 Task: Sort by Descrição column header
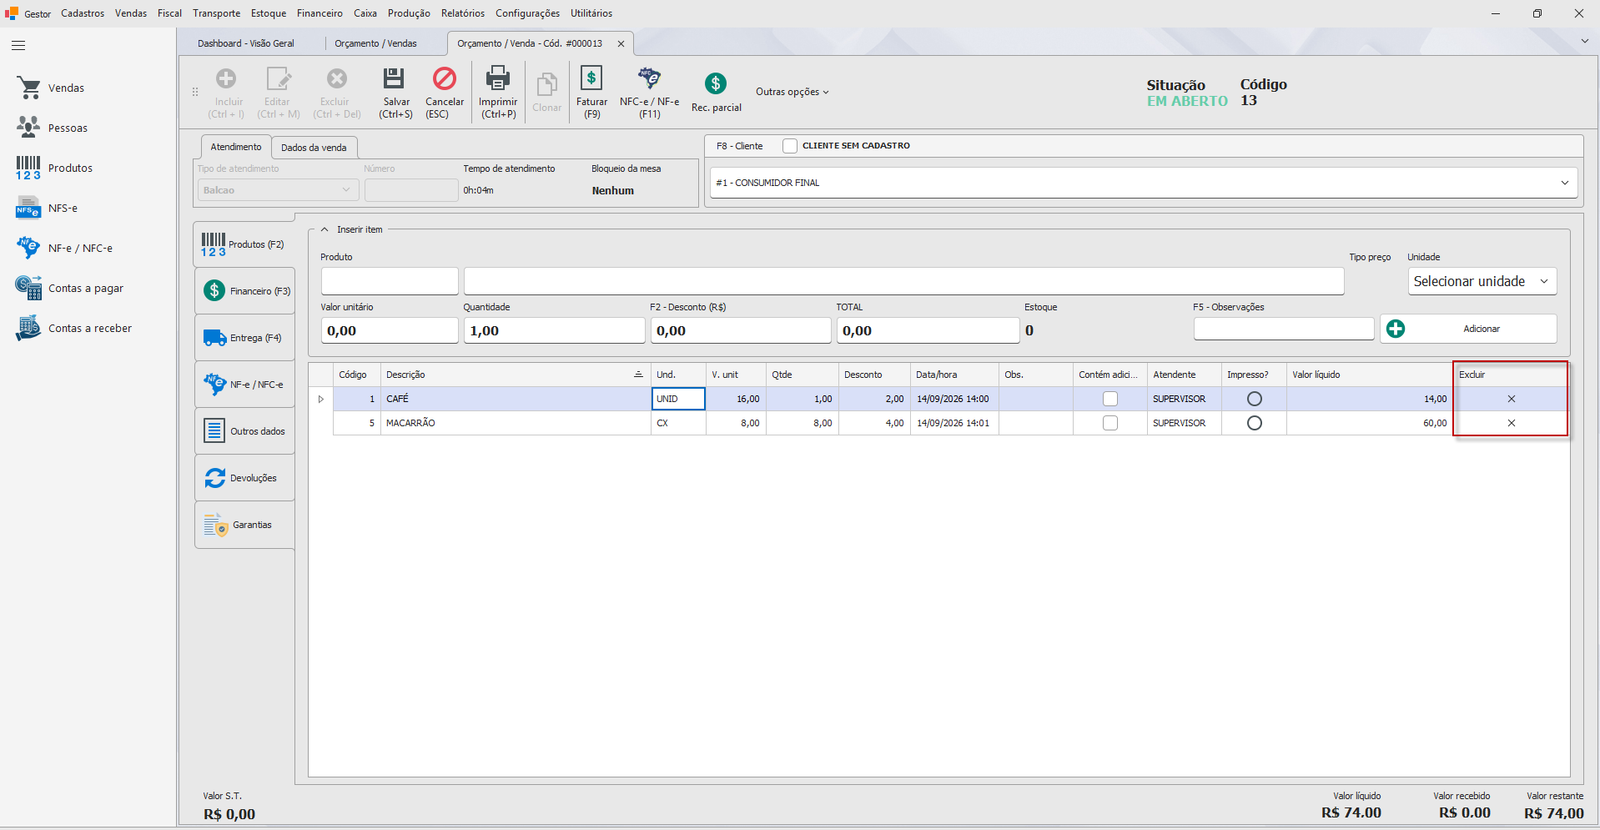click(x=515, y=375)
